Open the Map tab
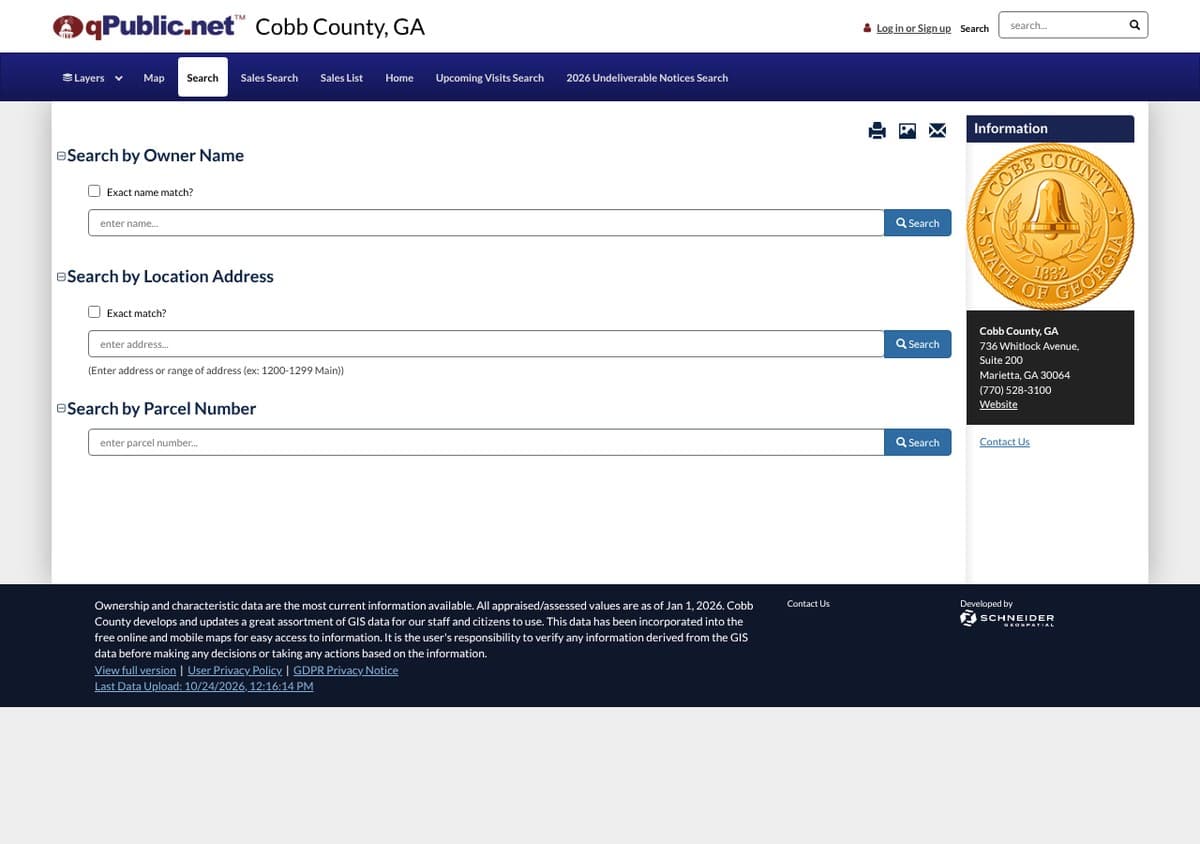 [154, 78]
